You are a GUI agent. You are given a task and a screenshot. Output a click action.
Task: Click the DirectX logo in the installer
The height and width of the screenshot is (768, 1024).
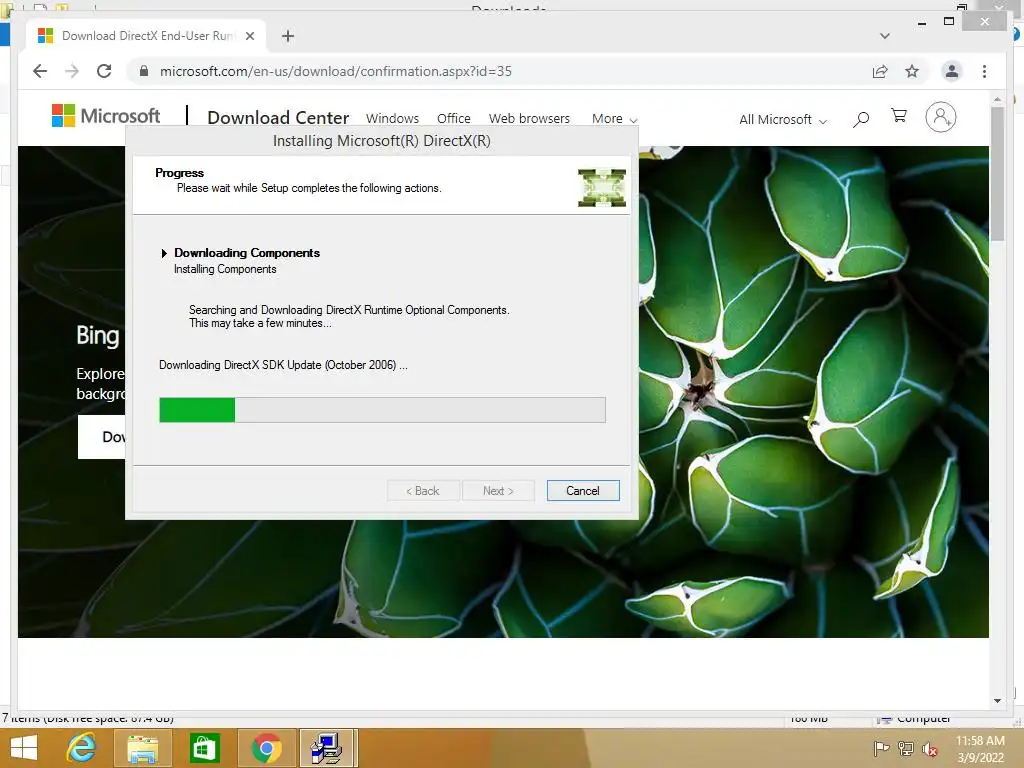point(602,187)
